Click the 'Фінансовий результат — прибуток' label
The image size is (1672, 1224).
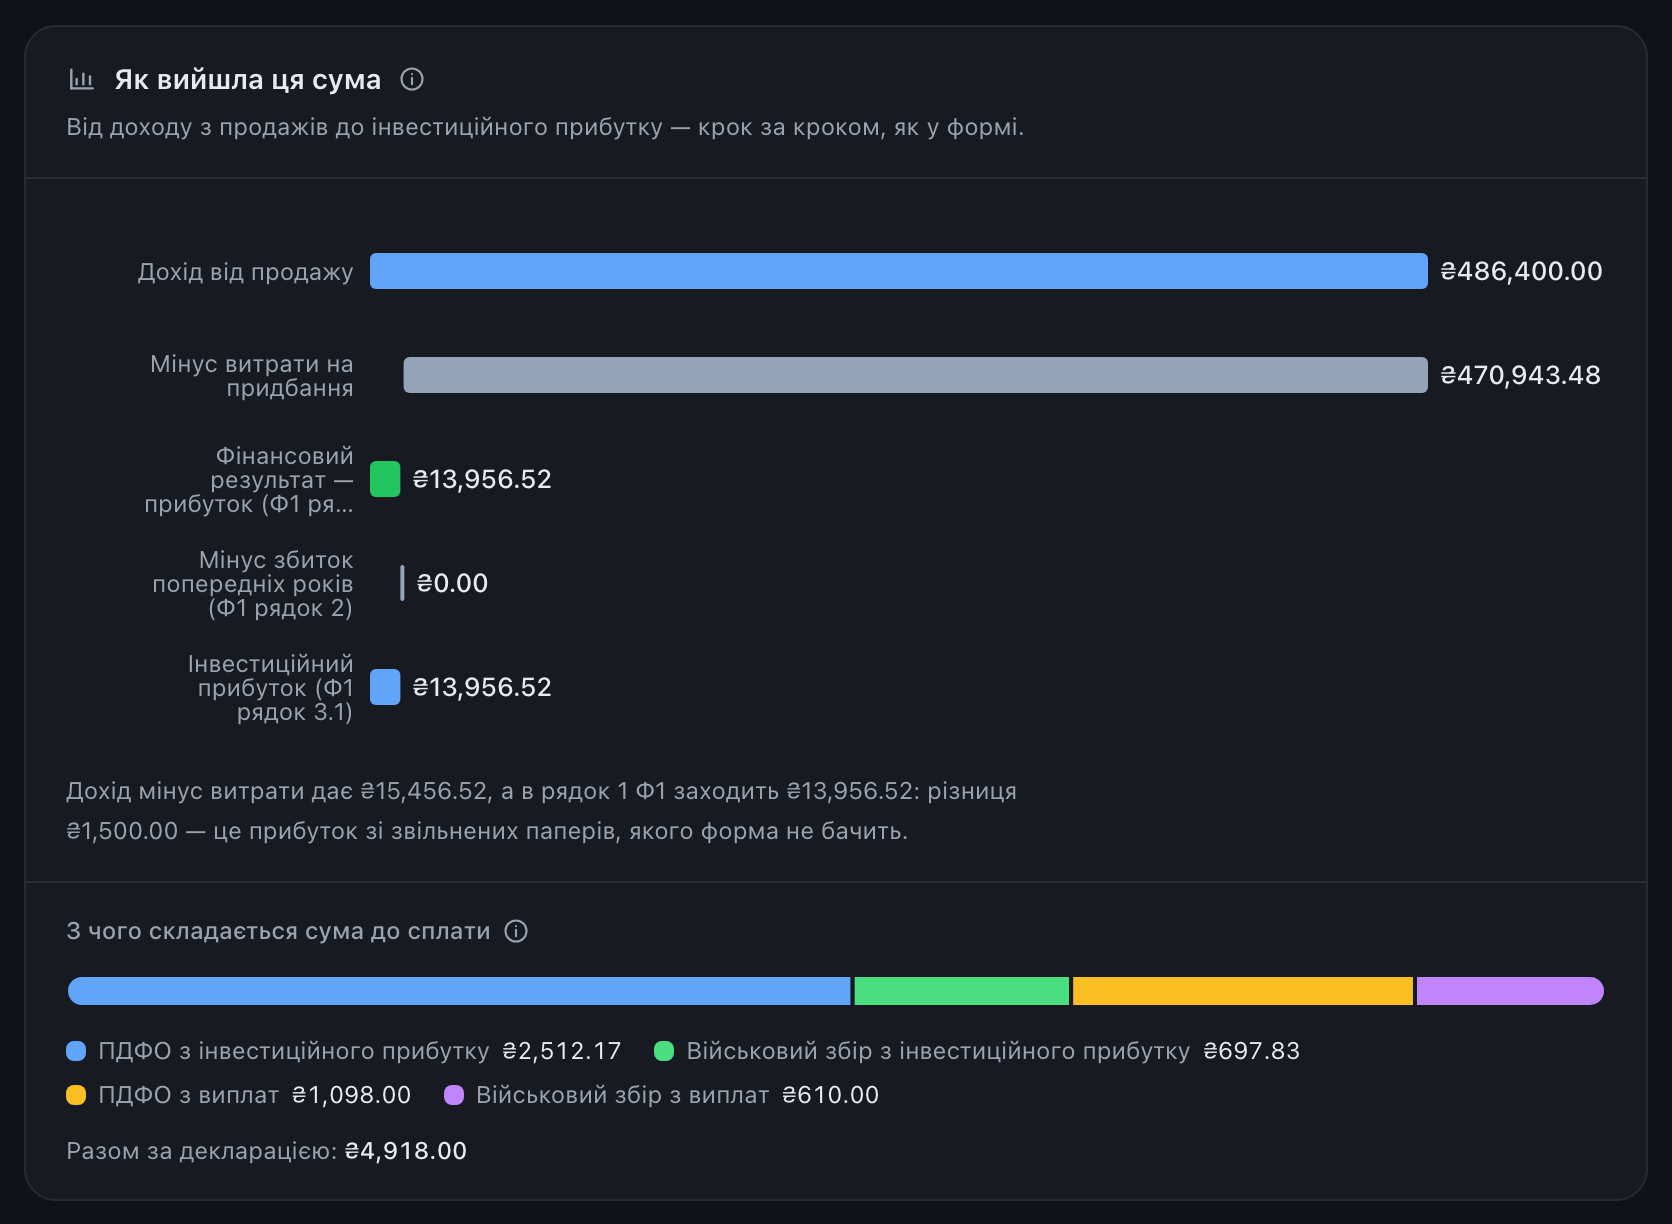pos(249,480)
